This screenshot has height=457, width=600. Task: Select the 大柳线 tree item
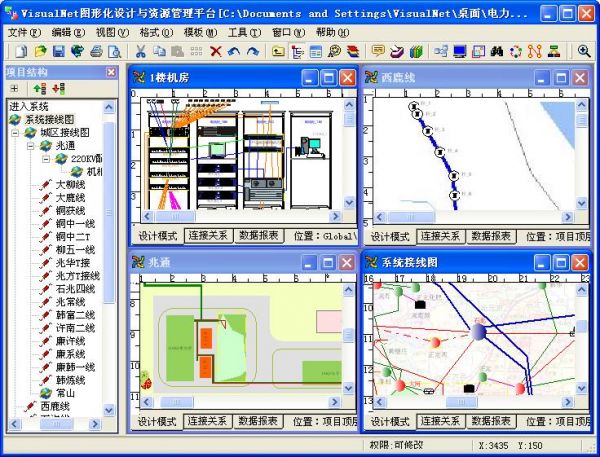[x=70, y=185]
